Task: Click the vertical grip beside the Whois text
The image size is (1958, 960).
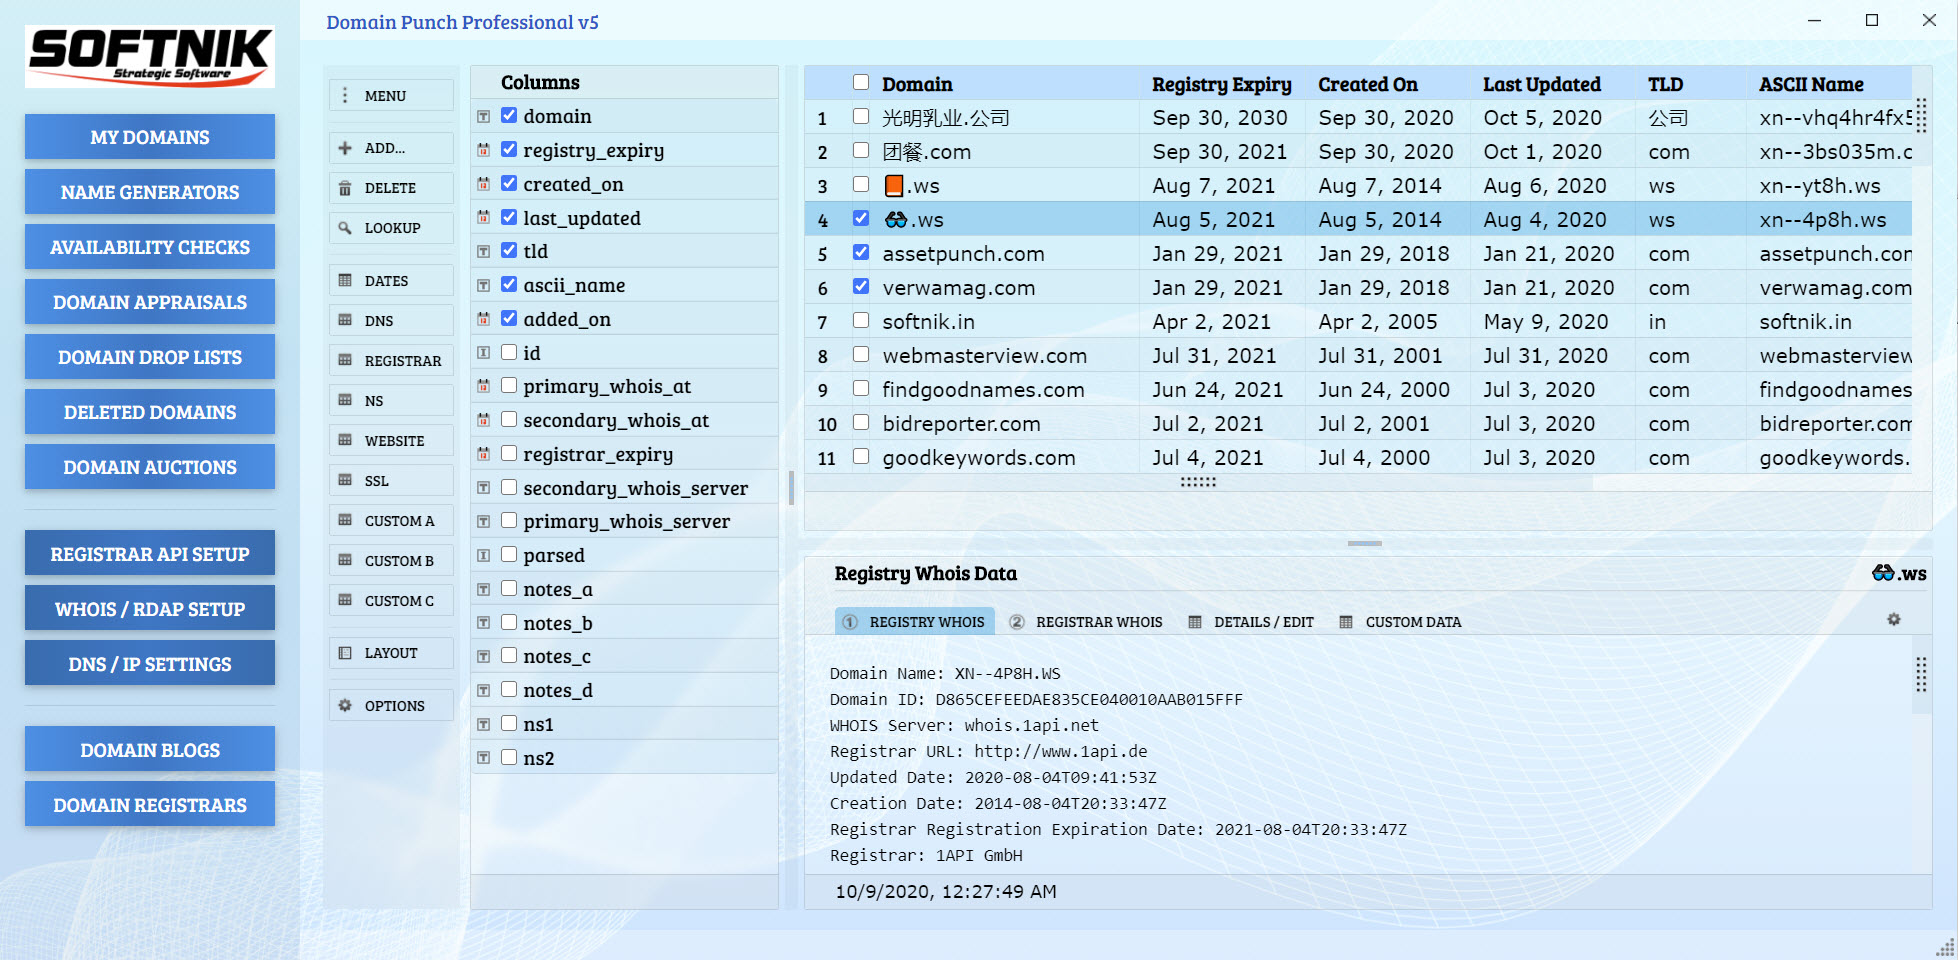Action: pyautogui.click(x=1921, y=675)
